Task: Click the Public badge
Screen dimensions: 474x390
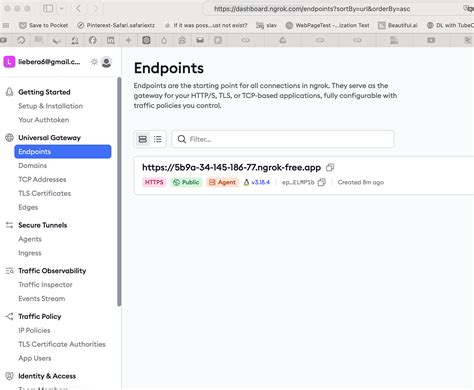Action: point(186,182)
